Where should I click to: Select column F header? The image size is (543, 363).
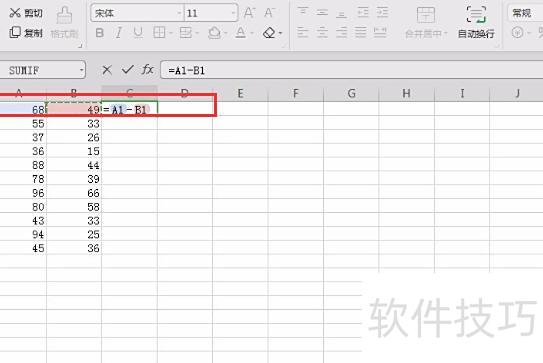pyautogui.click(x=295, y=94)
